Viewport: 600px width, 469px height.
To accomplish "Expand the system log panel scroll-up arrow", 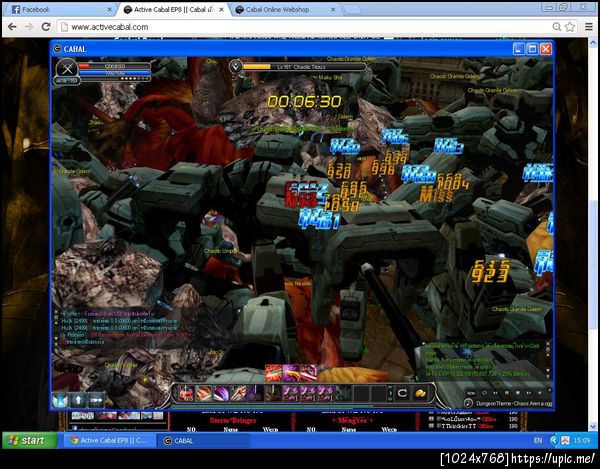I will click(548, 344).
